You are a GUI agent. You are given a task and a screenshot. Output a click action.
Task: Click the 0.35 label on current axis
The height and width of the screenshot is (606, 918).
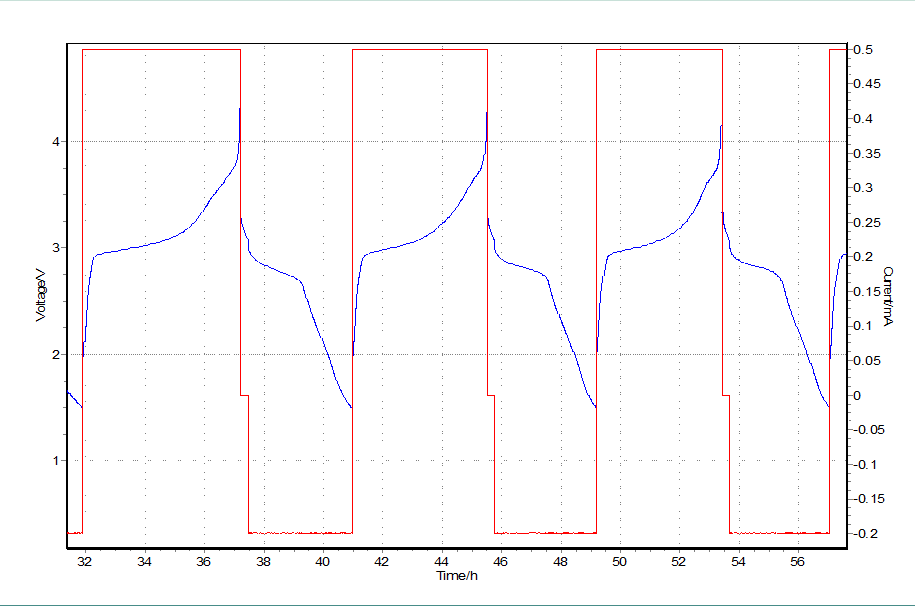point(864,154)
